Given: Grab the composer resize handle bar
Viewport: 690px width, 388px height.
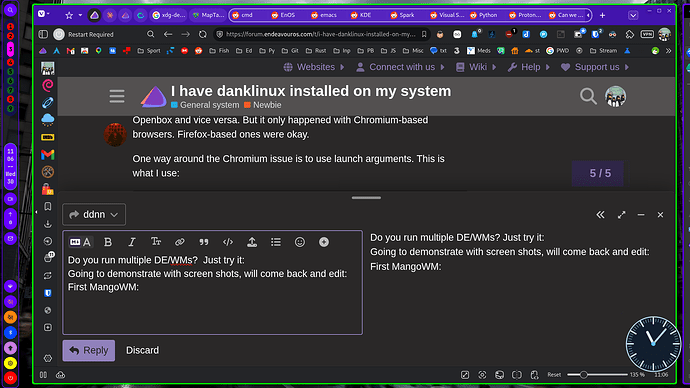Looking at the screenshot, I should tap(366, 198).
